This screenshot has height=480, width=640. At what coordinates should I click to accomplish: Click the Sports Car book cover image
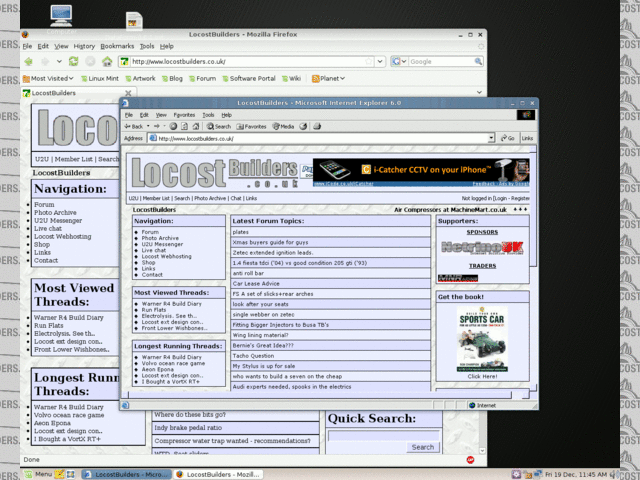(x=482, y=339)
